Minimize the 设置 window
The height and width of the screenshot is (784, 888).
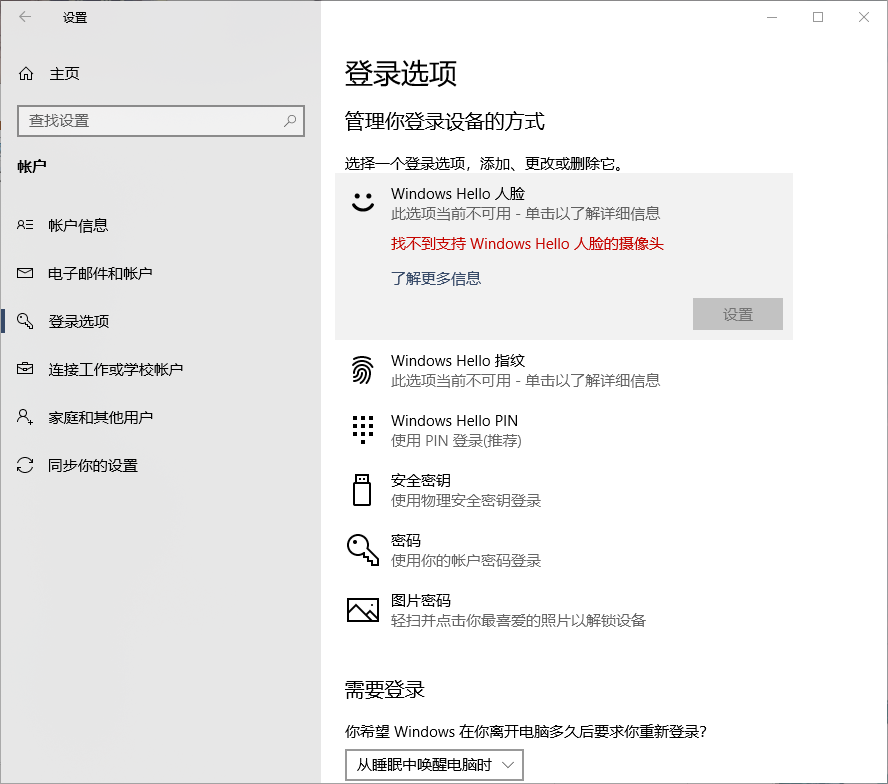point(771,17)
